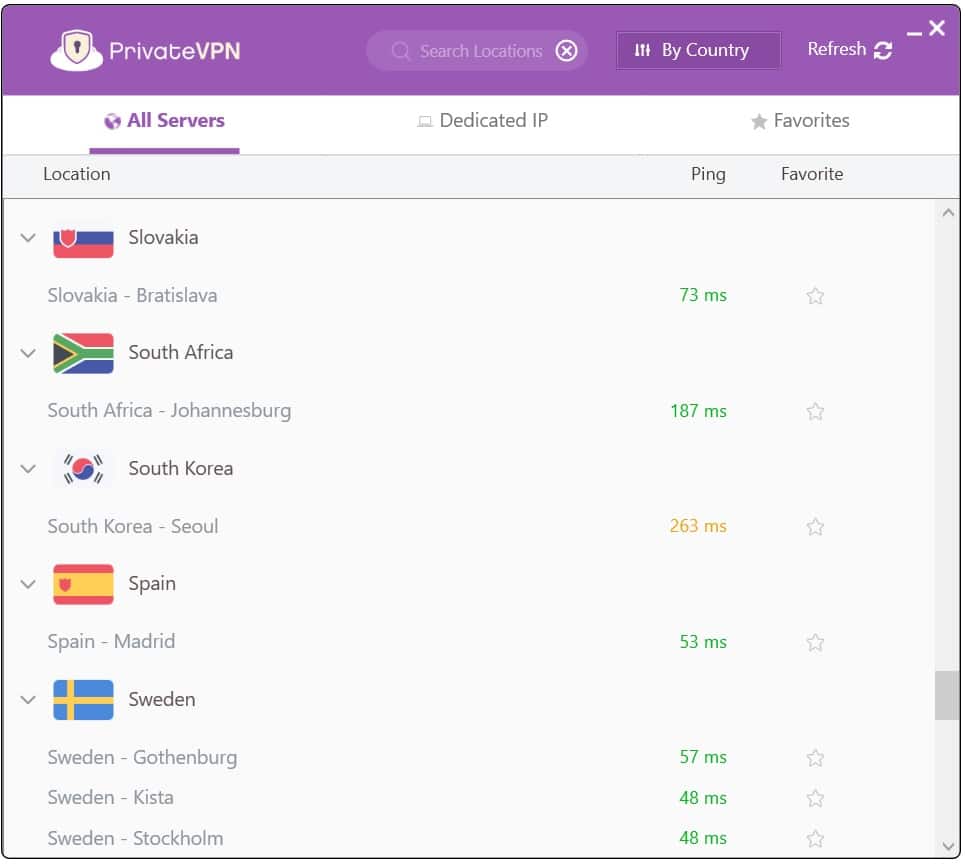Favorite Slovakia - Bratislava with its star
This screenshot has height=864, width=965.
[815, 296]
